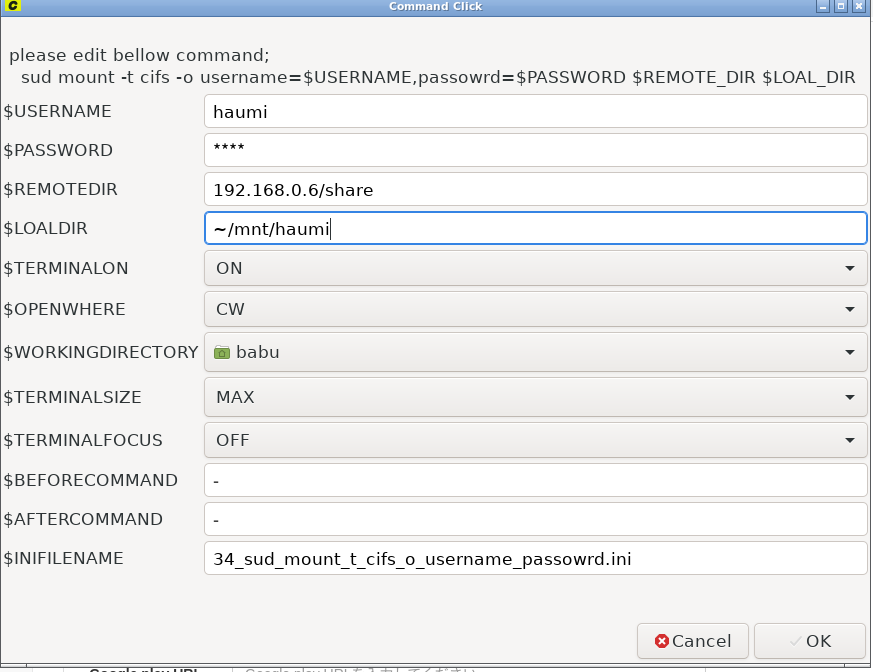This screenshot has height=672, width=873.
Task: Open the $TERMINALFOCUS dropdown showing OFF
Action: (535, 440)
